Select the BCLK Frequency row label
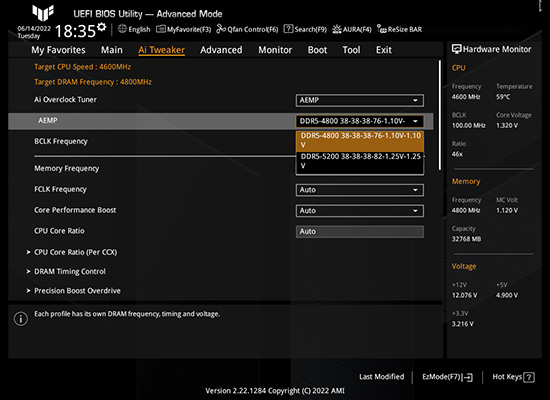Screen dimensions: 550x400 tap(61, 141)
